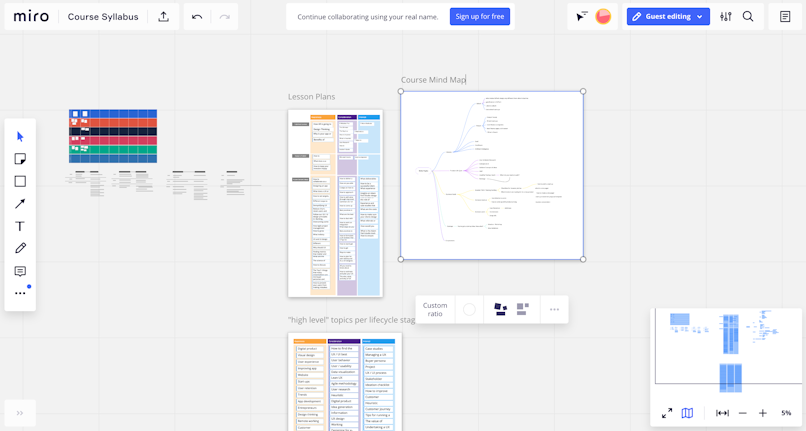Screen dimensions: 806x431
Task: Open the frame context menu ellipsis
Action: (554, 310)
